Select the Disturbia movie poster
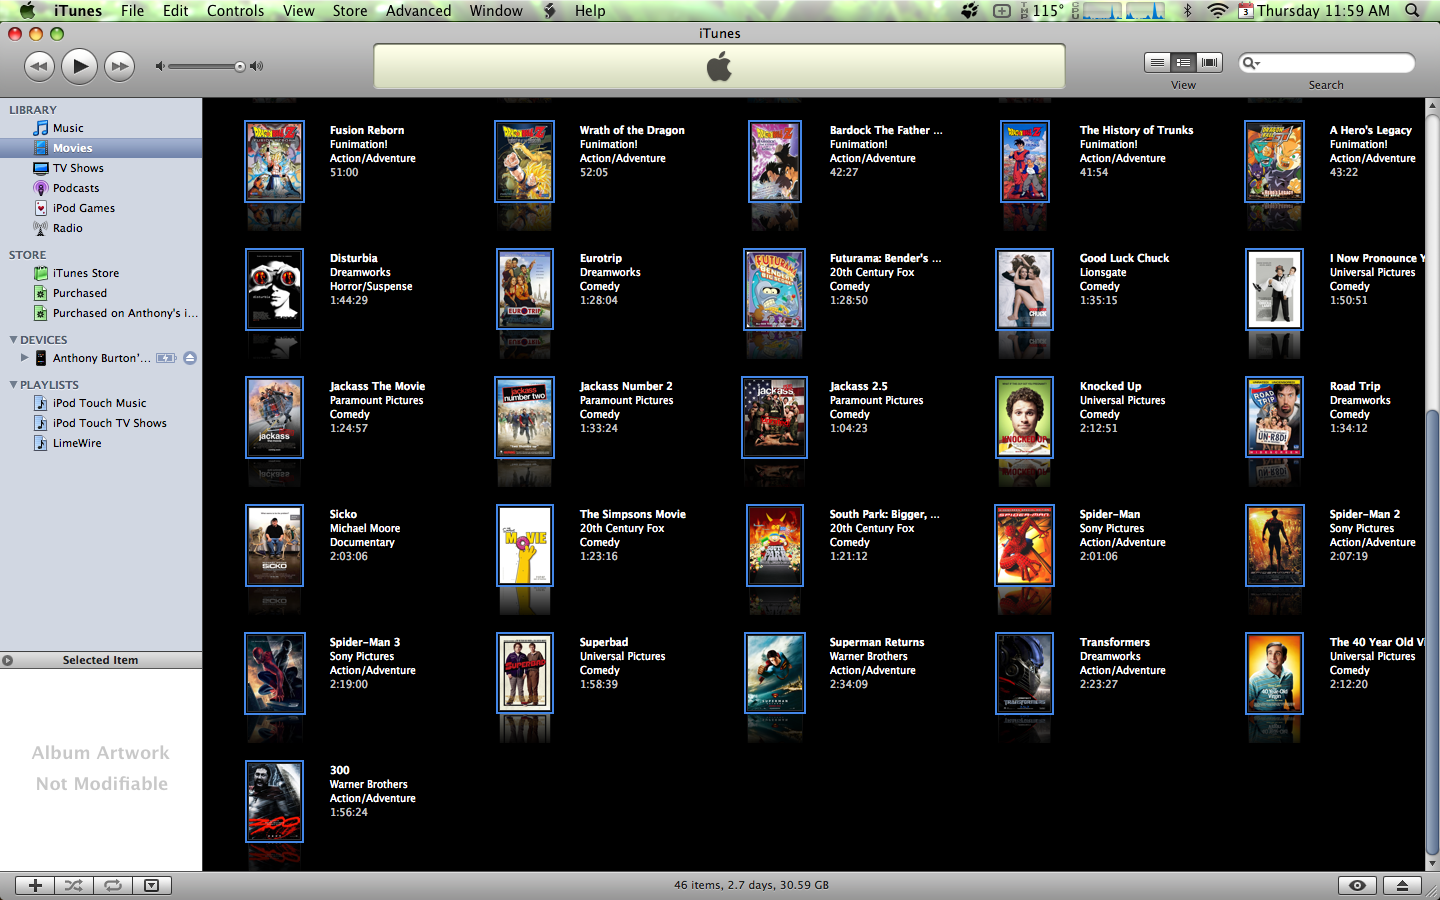The image size is (1440, 900). 275,289
